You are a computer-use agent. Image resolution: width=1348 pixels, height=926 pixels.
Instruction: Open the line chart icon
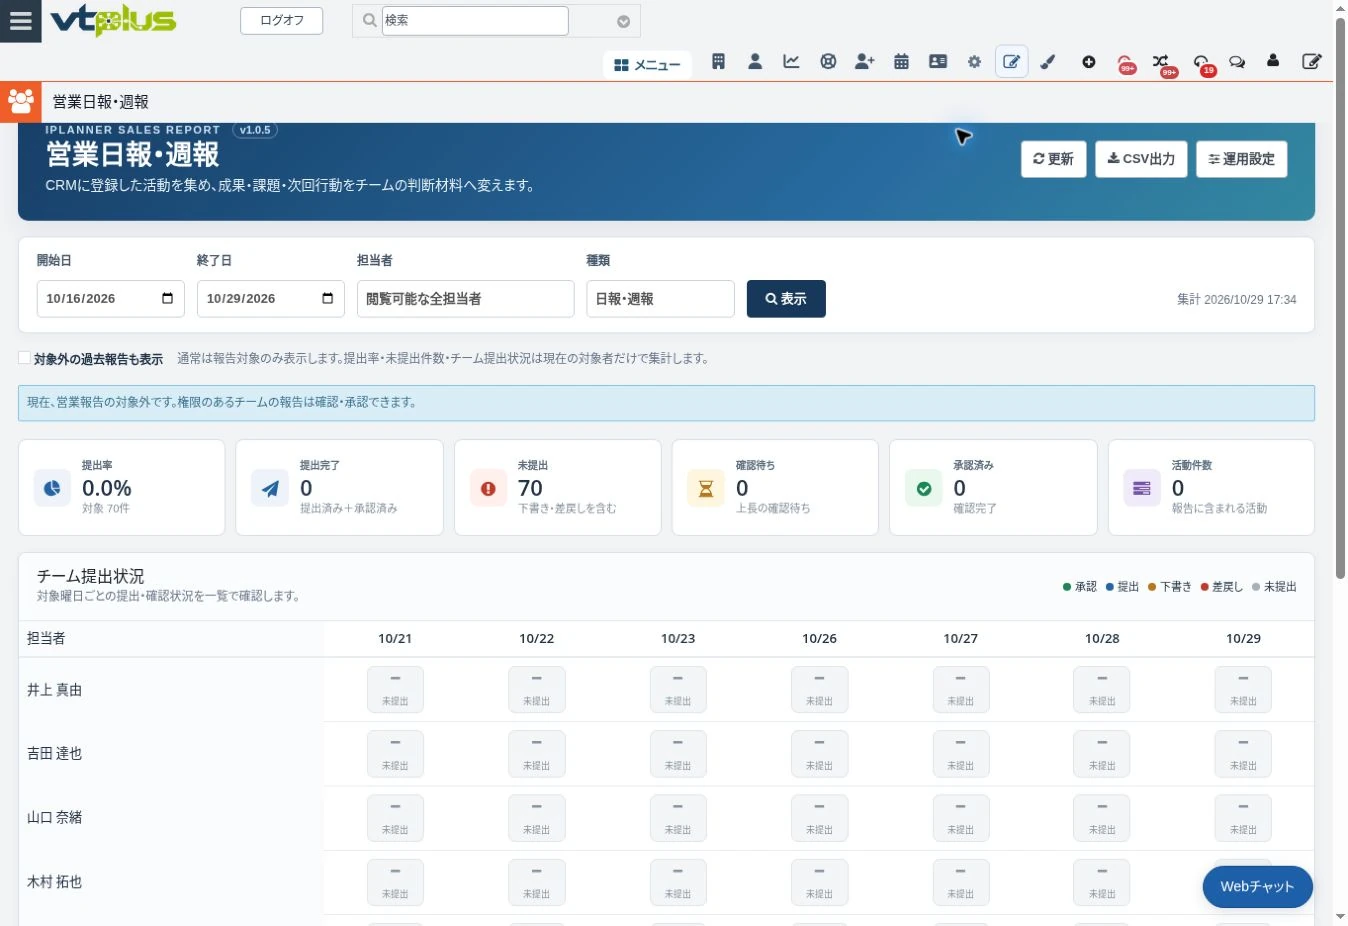pyautogui.click(x=791, y=62)
